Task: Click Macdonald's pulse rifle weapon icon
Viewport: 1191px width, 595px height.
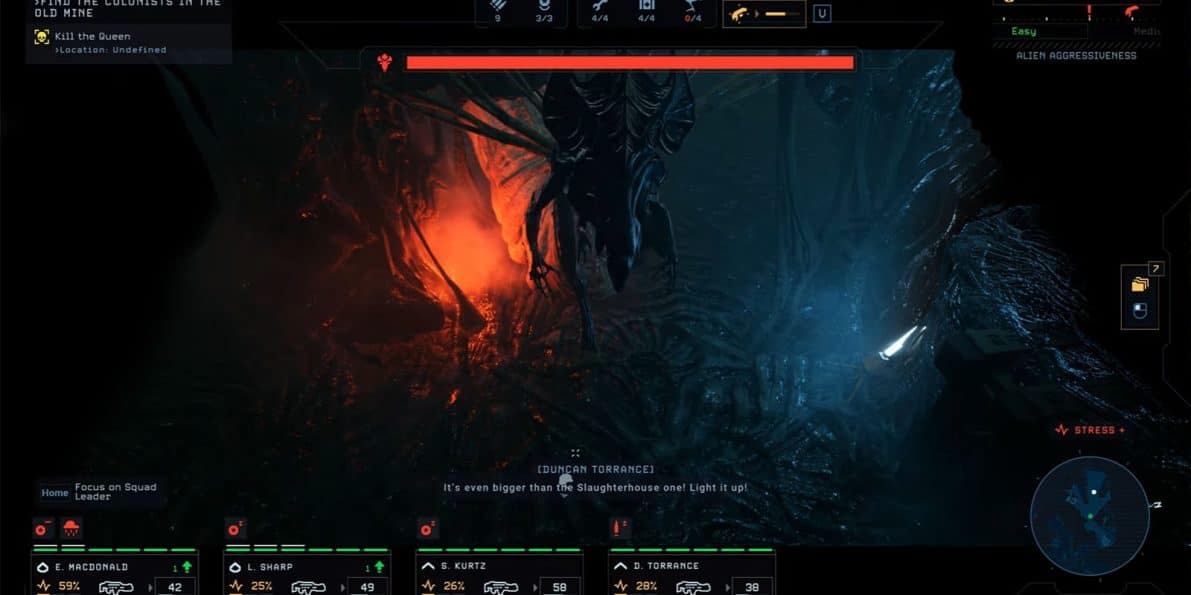Action: [116, 587]
